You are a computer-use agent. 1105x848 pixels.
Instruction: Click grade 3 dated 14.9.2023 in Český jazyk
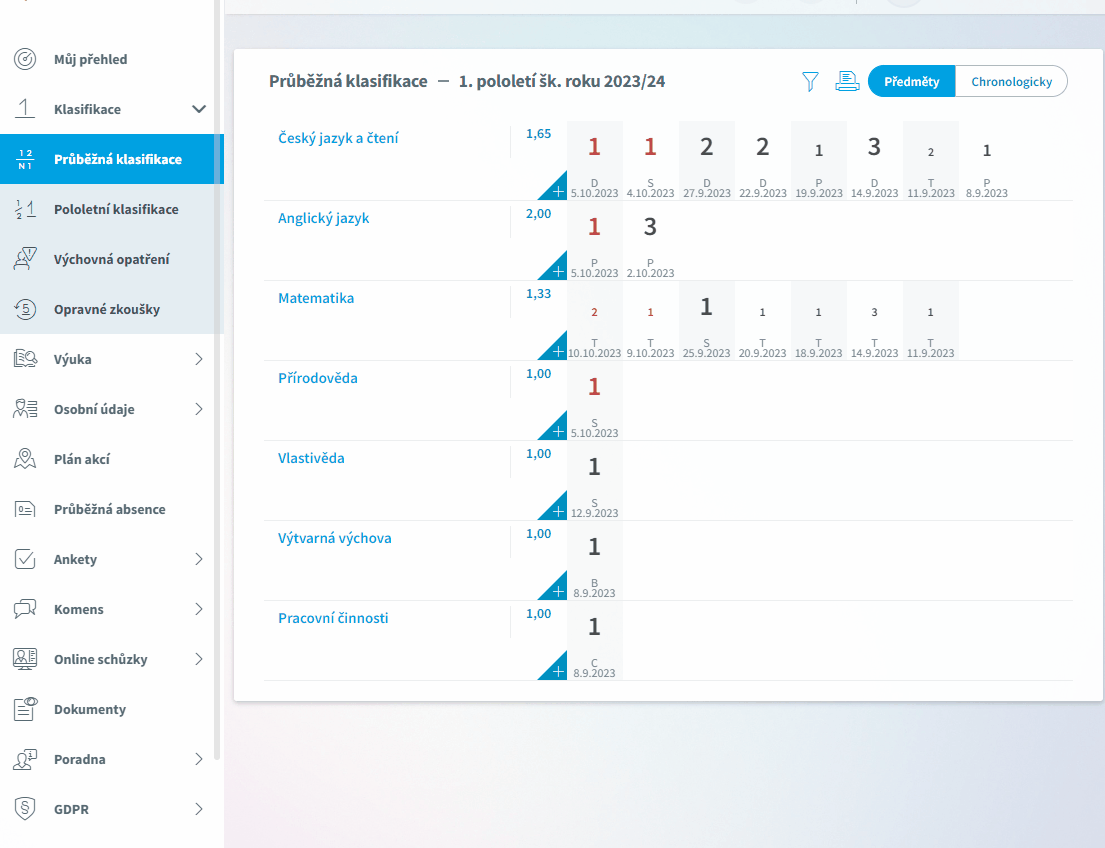[x=874, y=148]
